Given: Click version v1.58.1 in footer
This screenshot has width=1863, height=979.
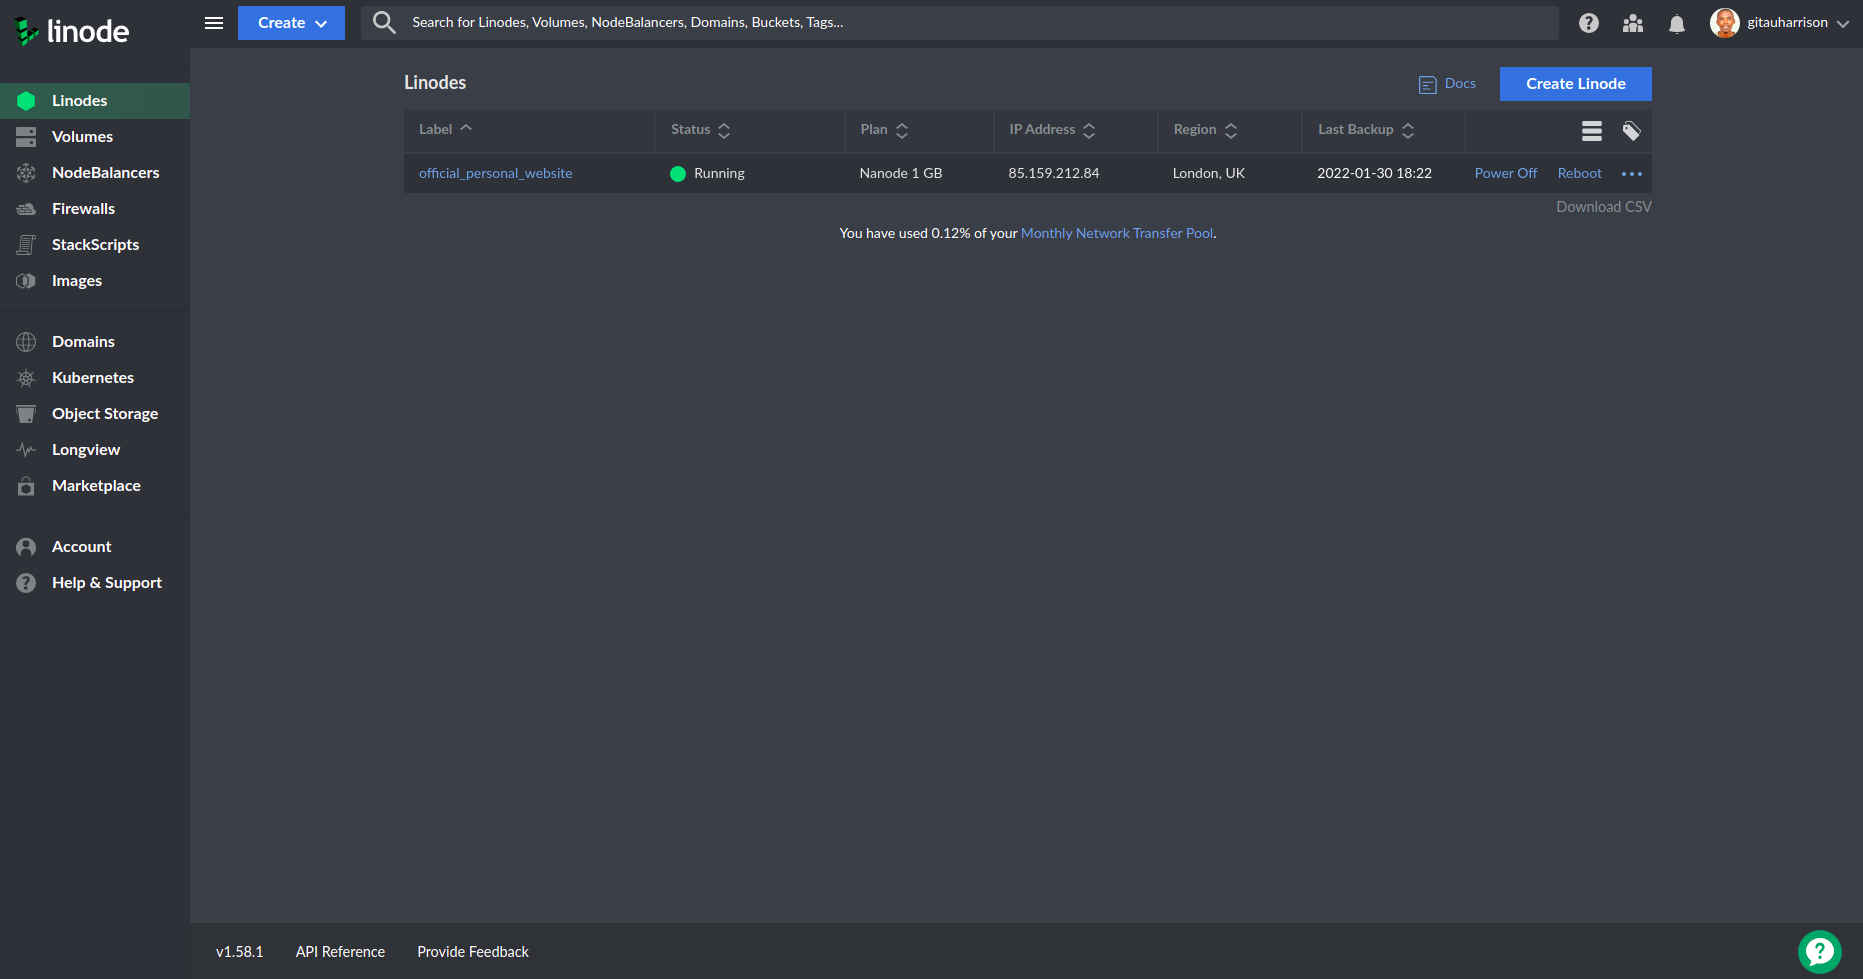Looking at the screenshot, I should 240,952.
